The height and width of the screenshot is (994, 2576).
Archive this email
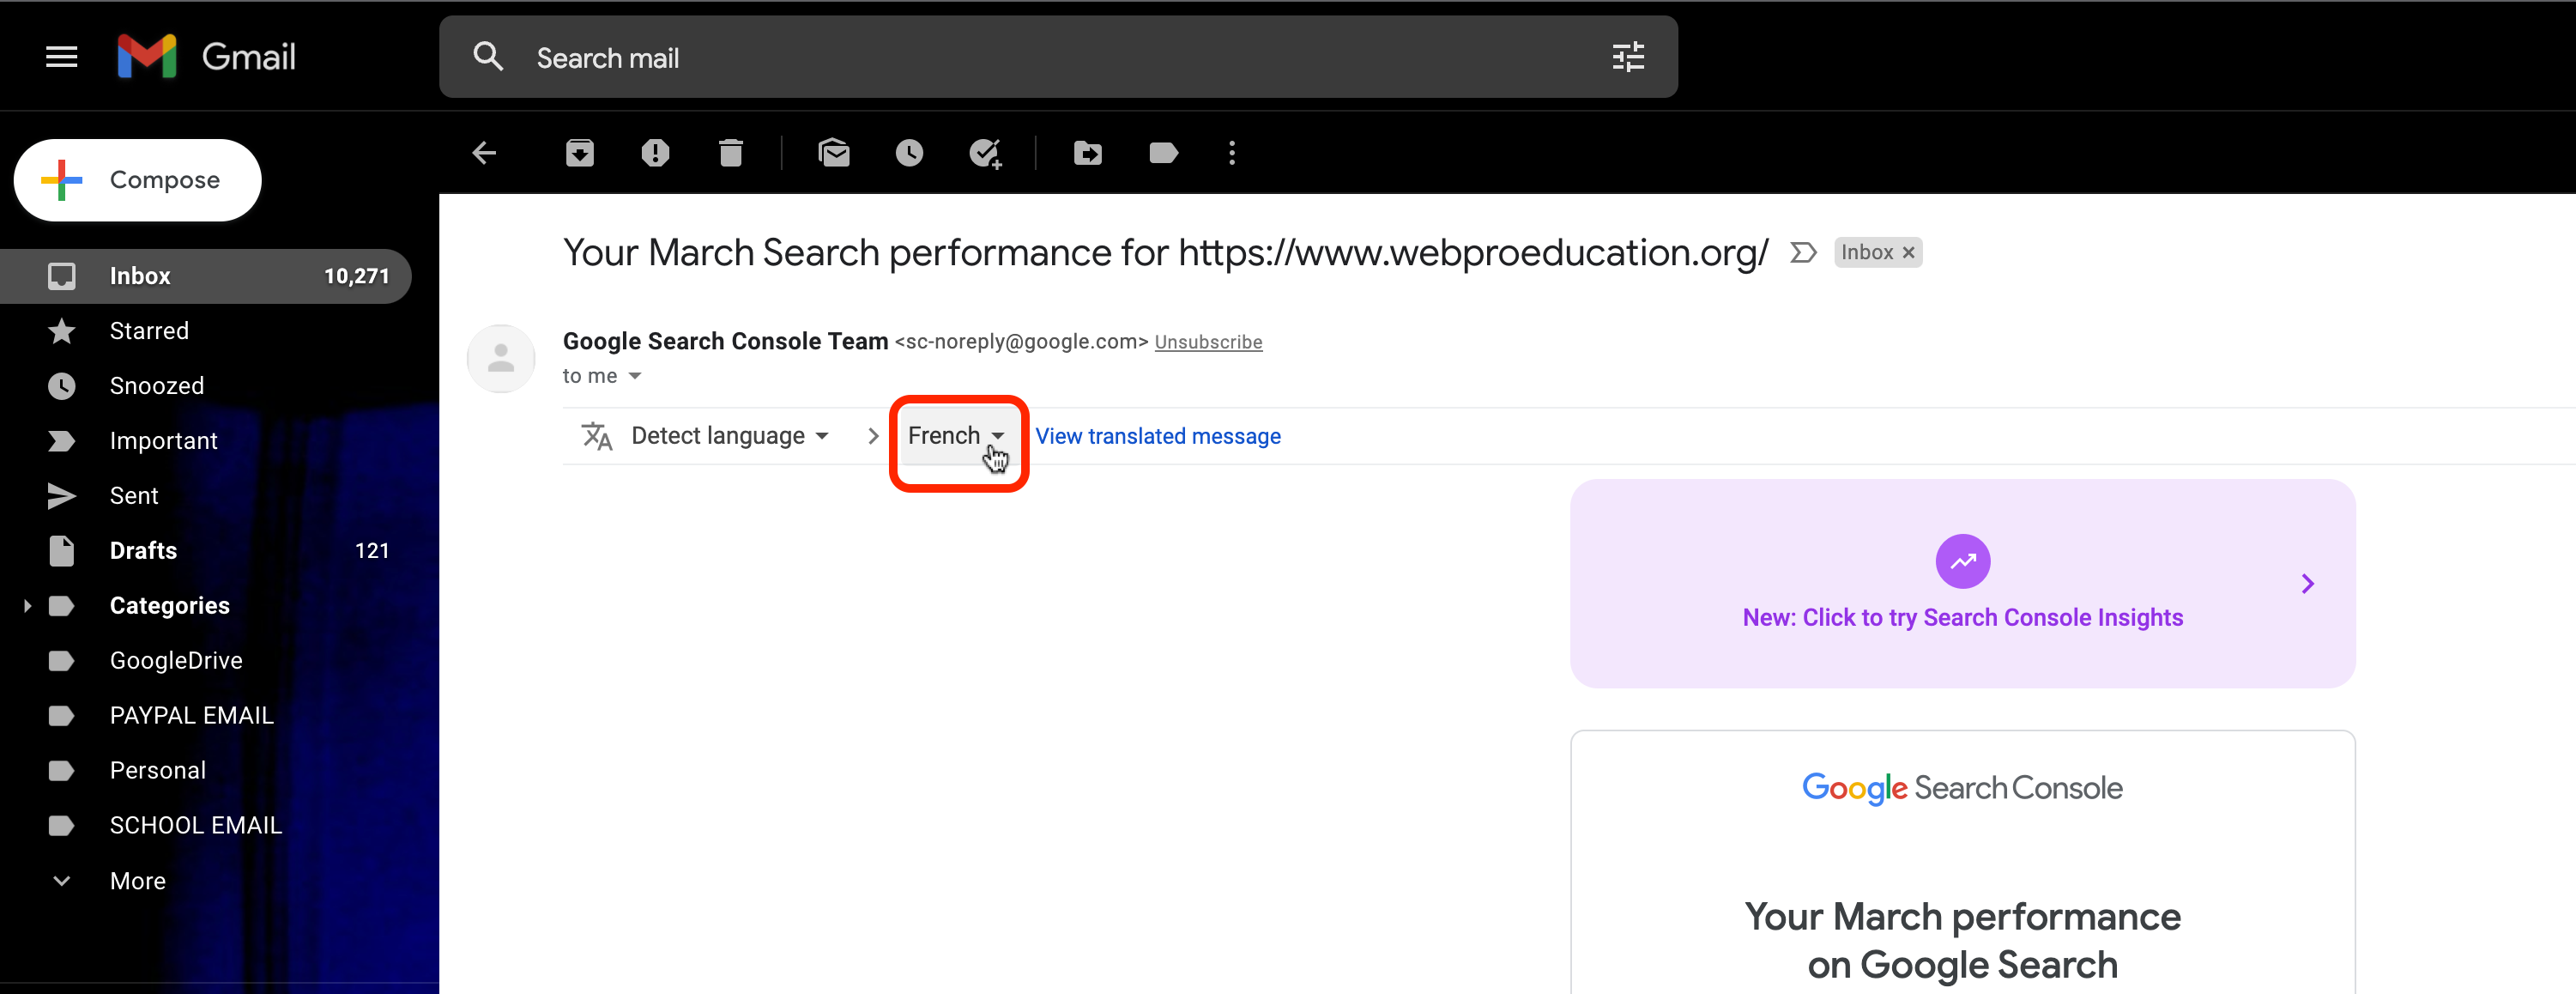coord(580,153)
